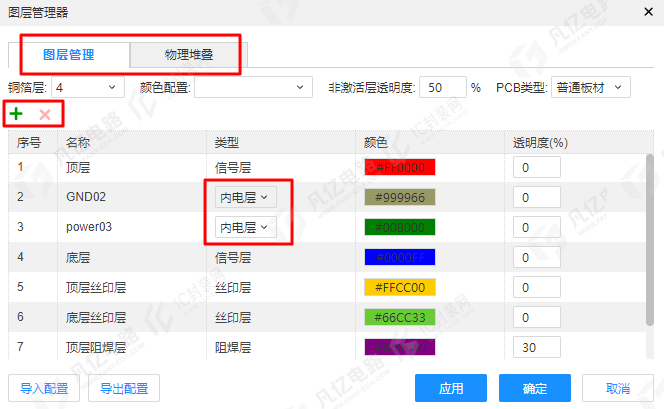Click the 确定 button
The height and width of the screenshot is (409, 664).
534,388
